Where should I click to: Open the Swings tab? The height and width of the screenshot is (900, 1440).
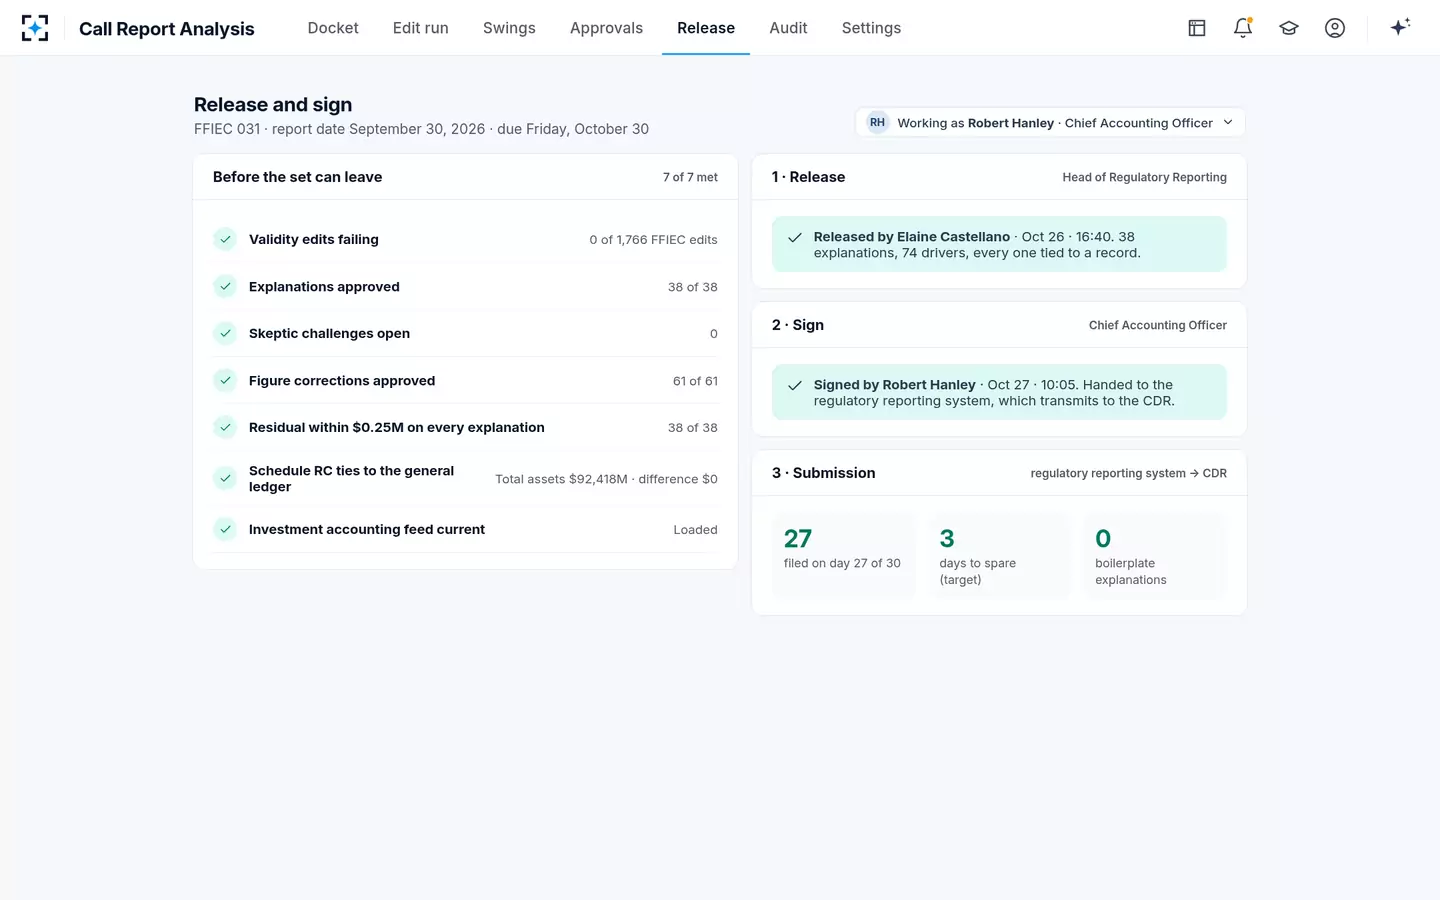click(x=509, y=28)
